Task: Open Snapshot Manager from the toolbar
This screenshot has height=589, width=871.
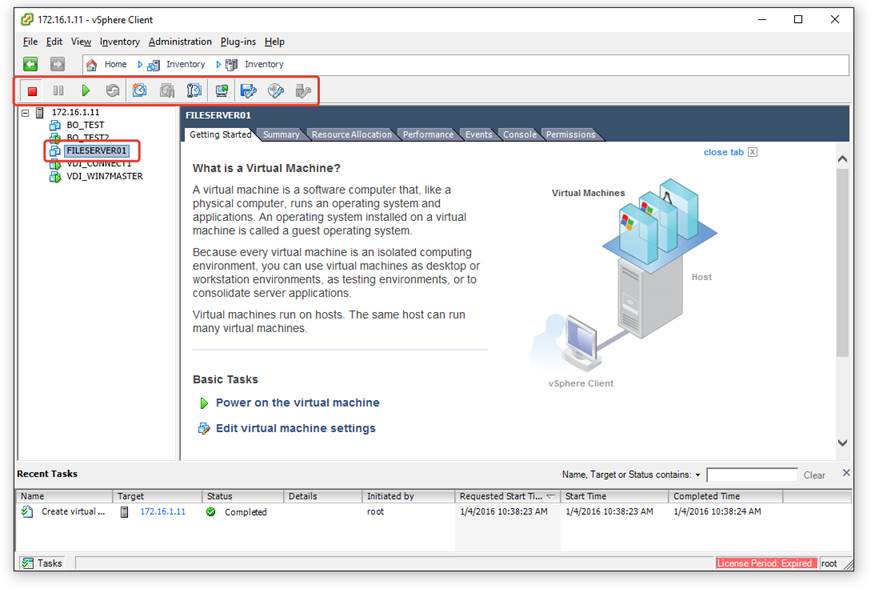Action: click(194, 91)
